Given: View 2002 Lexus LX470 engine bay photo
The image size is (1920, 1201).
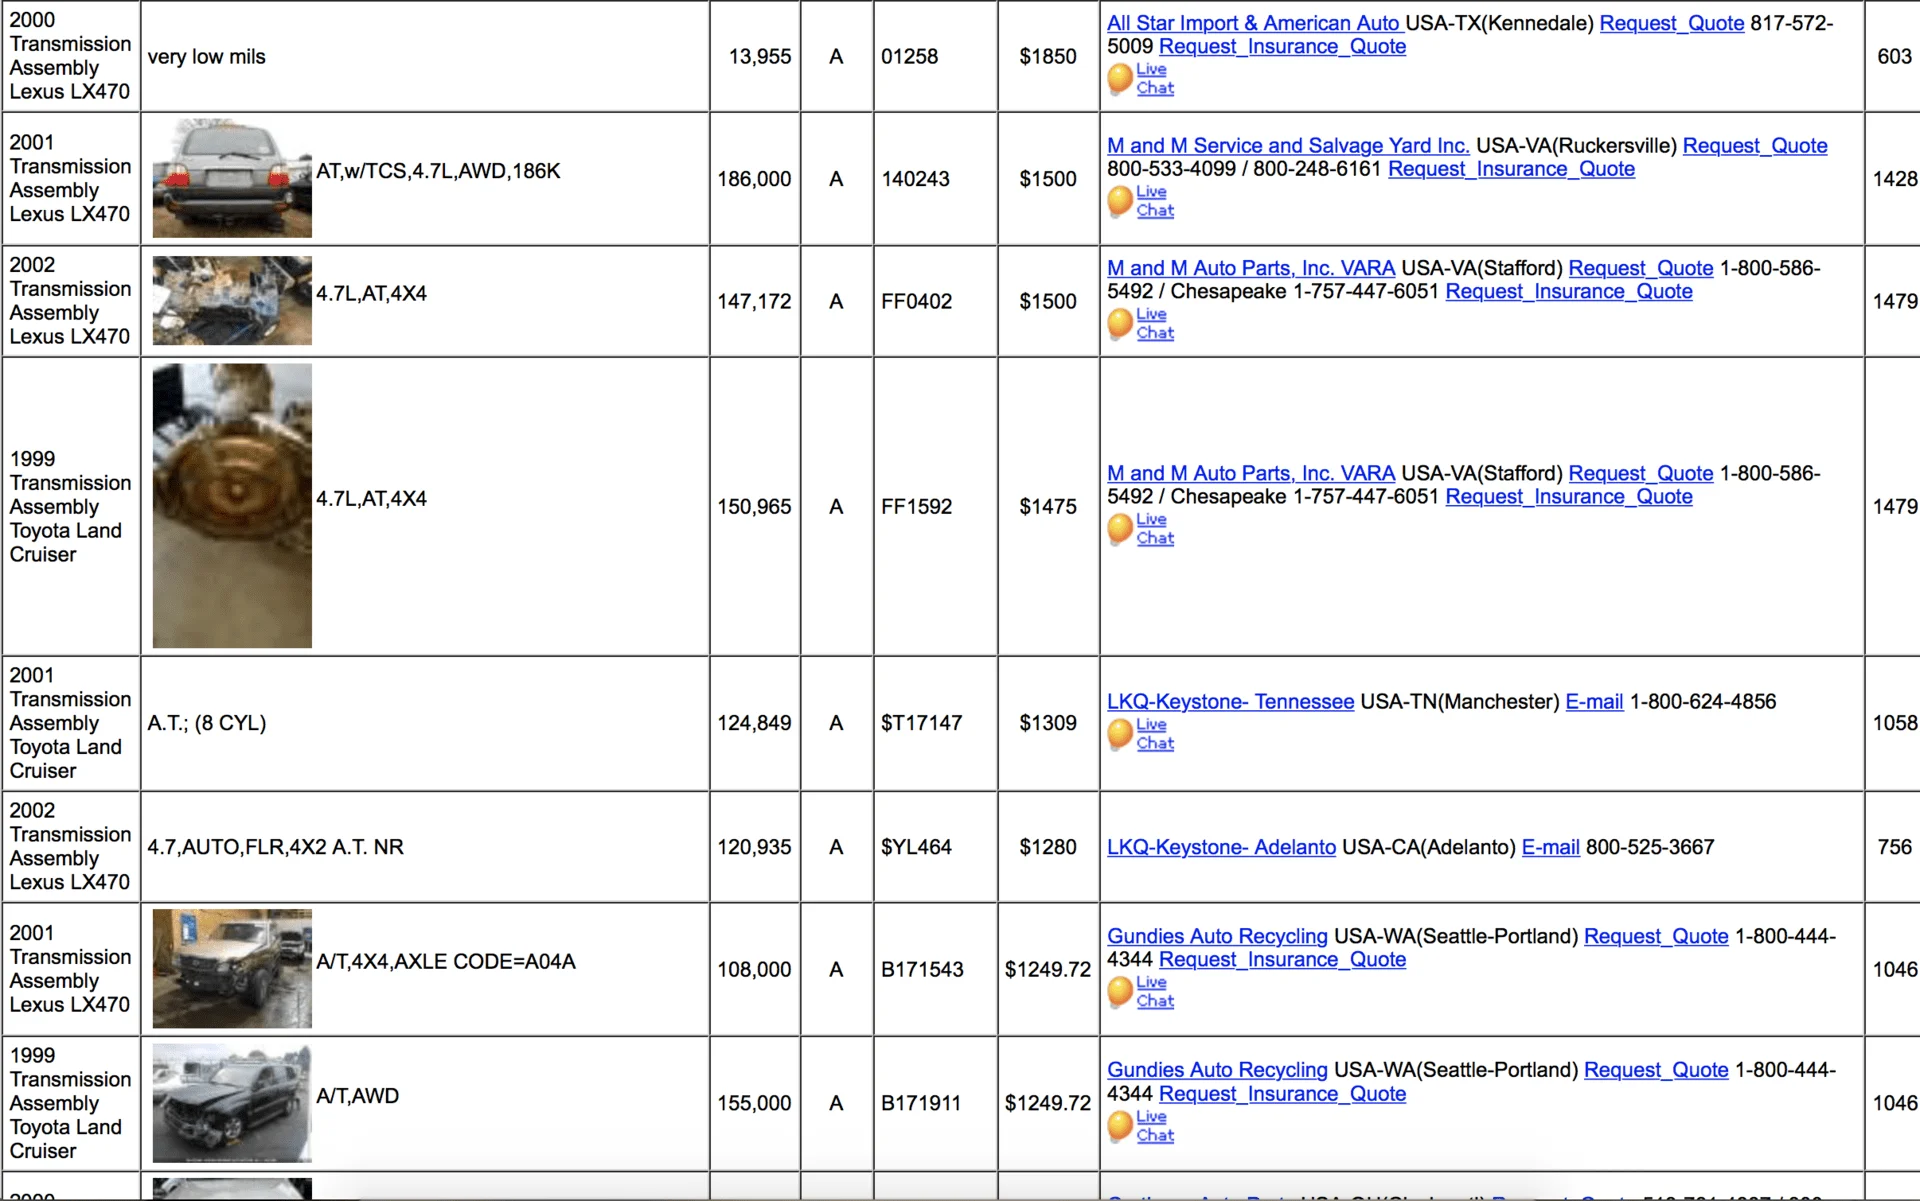Looking at the screenshot, I should pyautogui.click(x=232, y=301).
